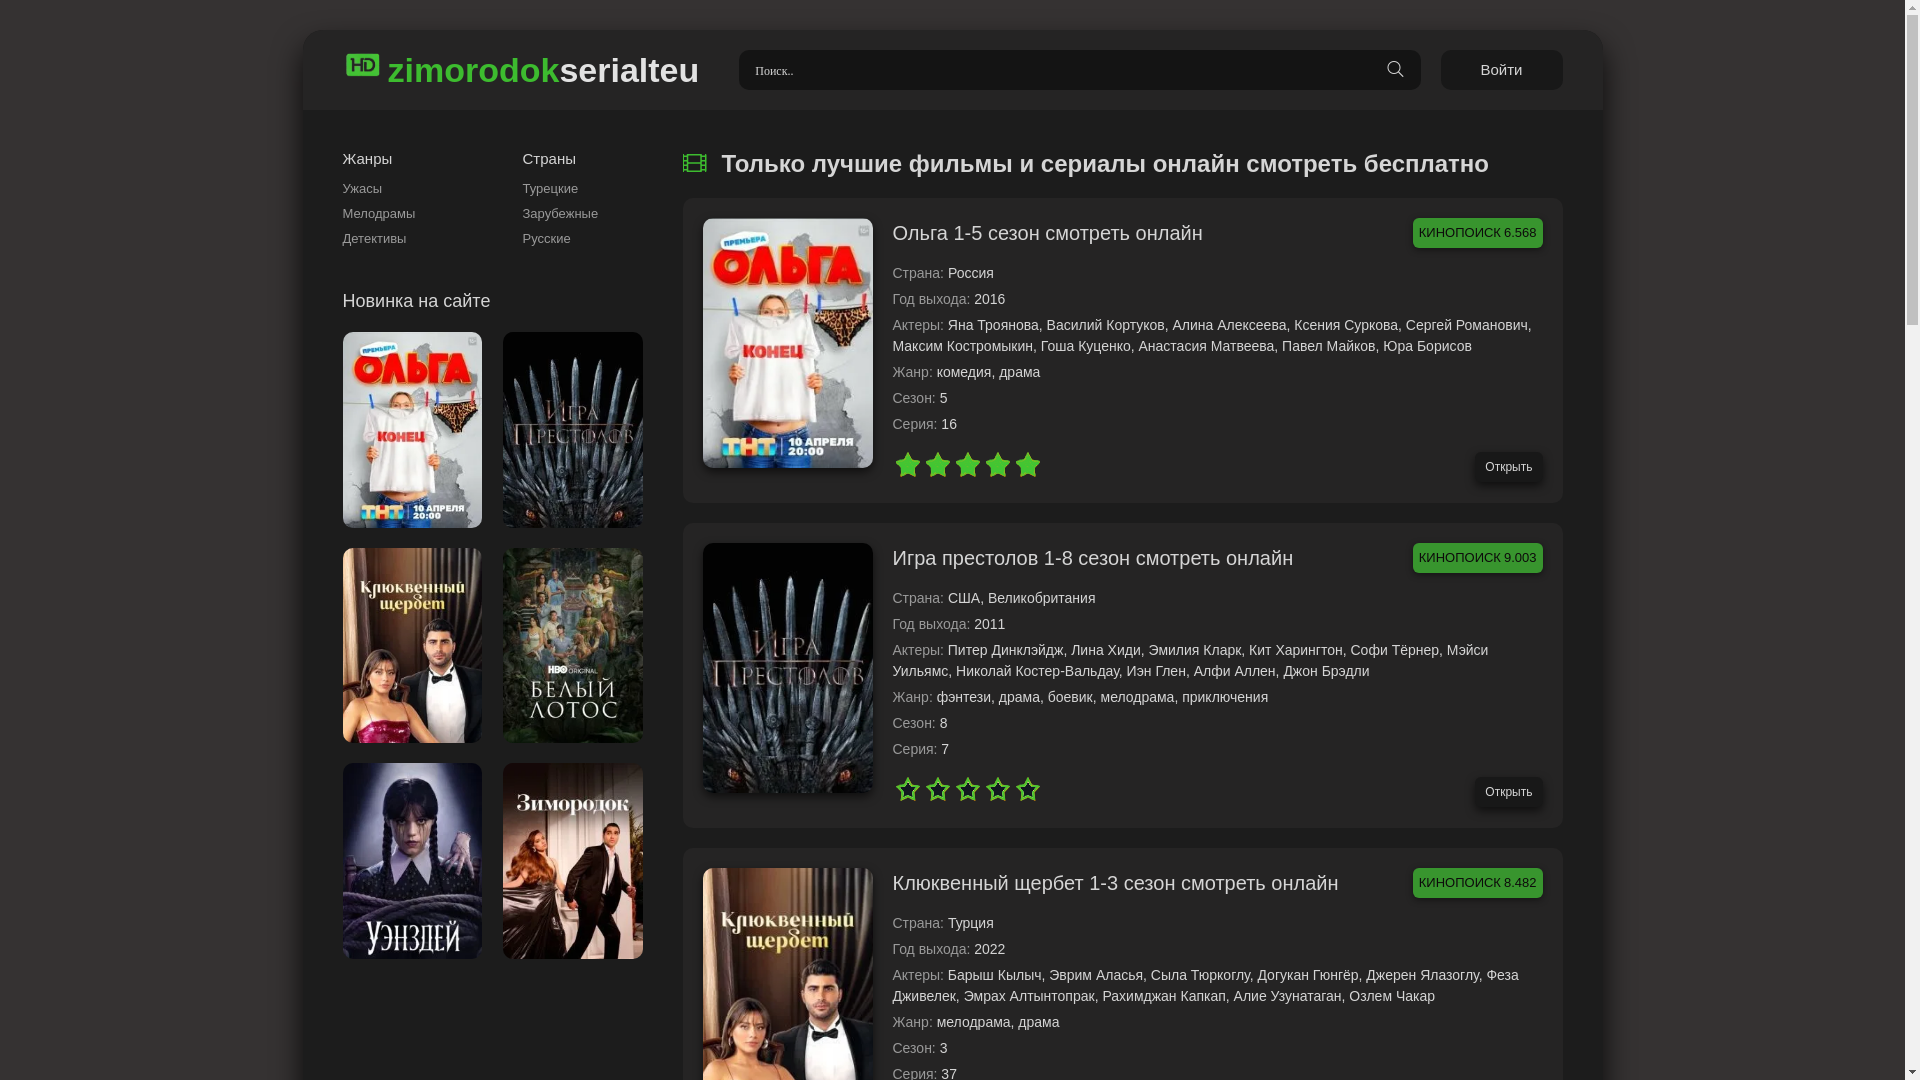Give Игра престолов a three star rating

967,790
